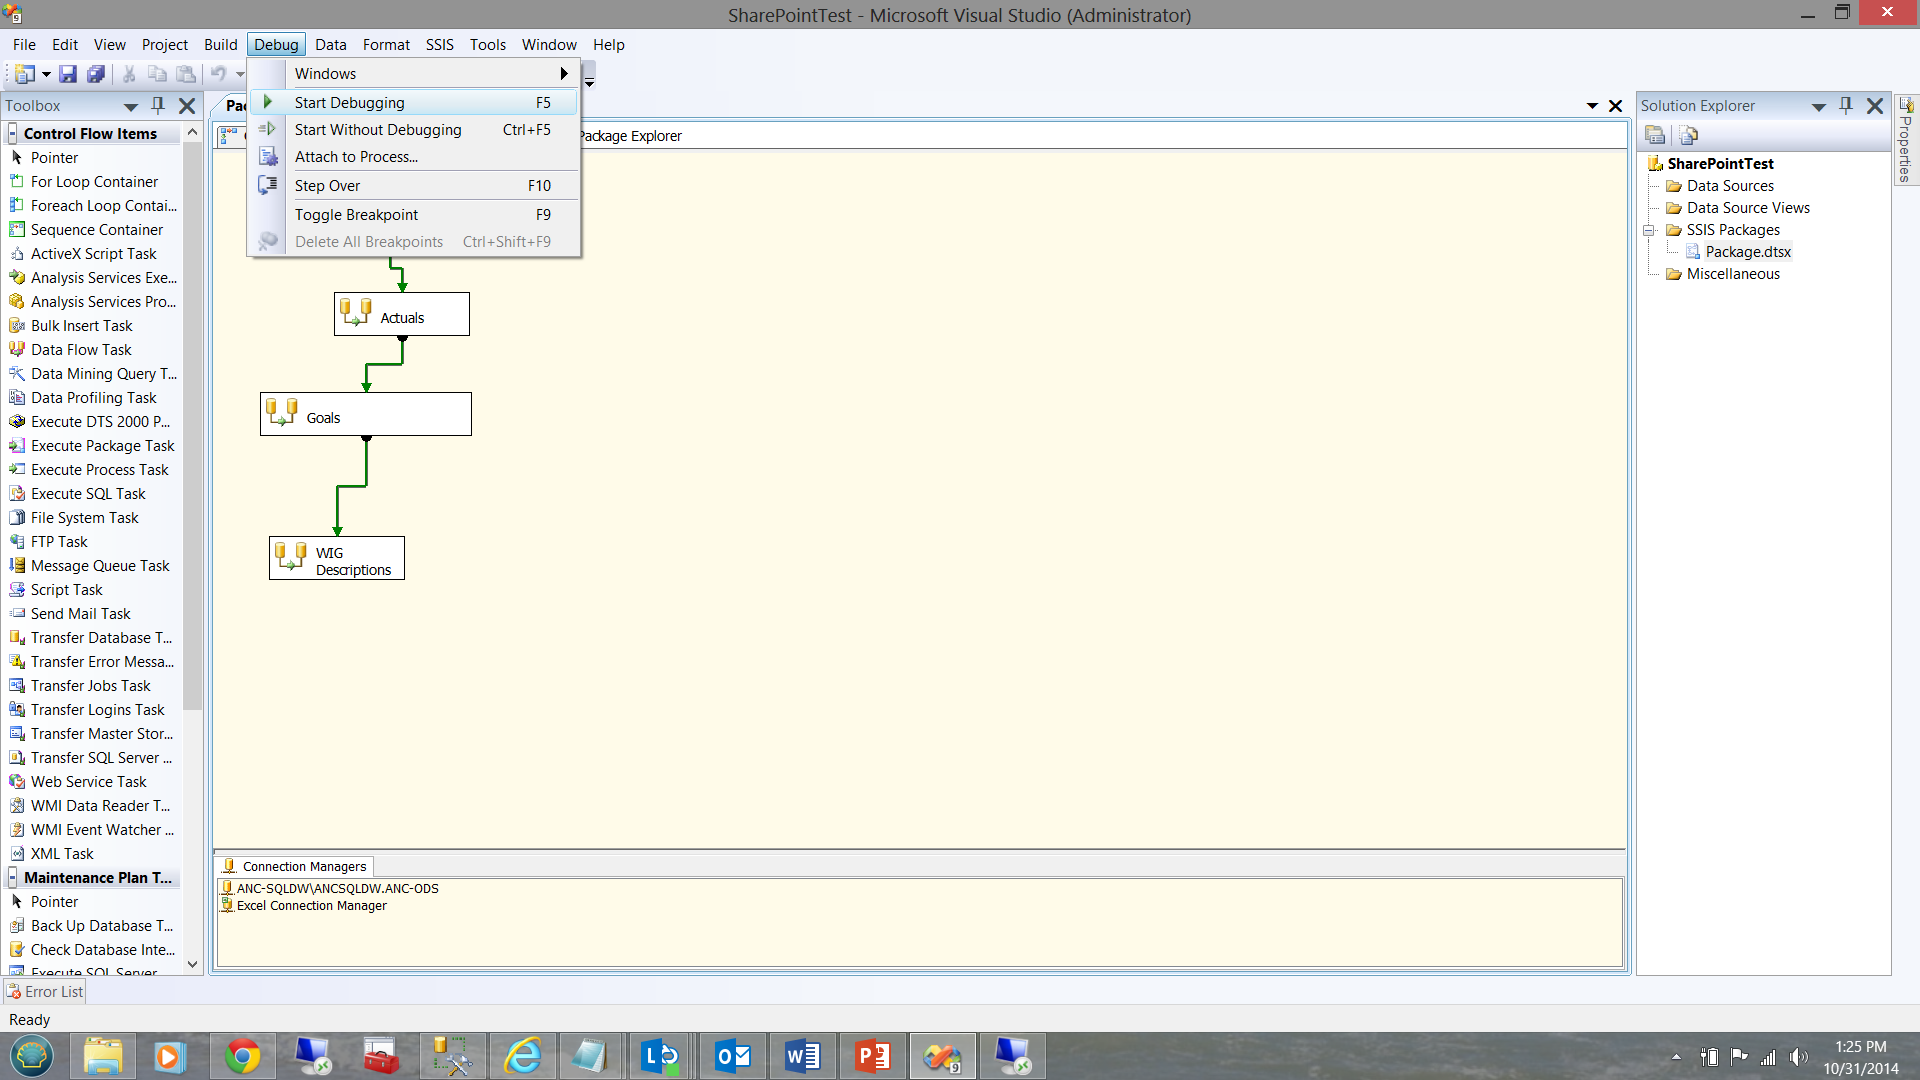Open the SSIS menu

coord(439,45)
